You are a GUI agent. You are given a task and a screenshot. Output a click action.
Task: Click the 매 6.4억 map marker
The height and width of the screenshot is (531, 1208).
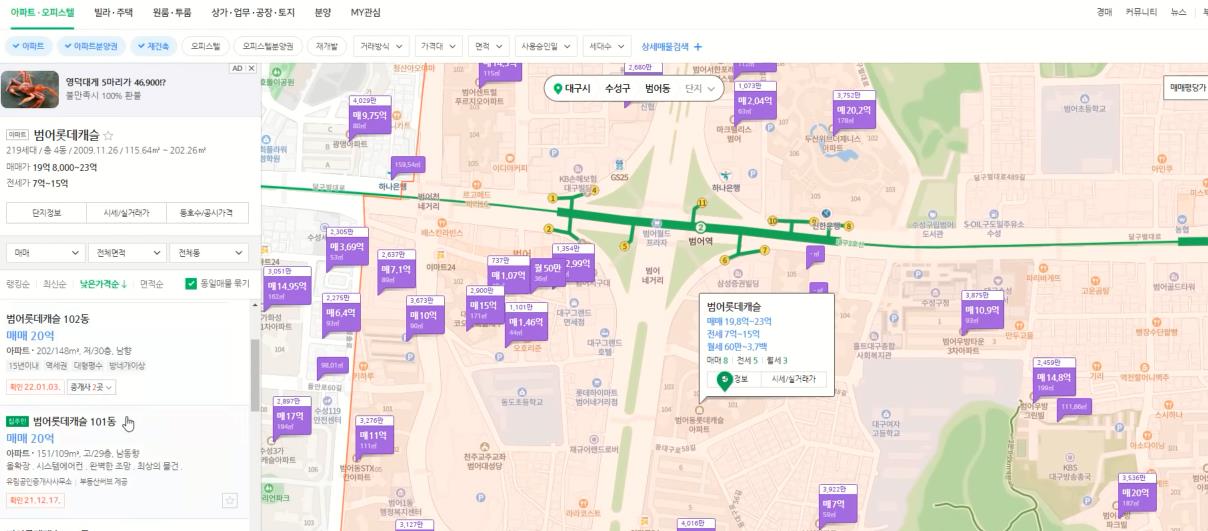coord(341,314)
